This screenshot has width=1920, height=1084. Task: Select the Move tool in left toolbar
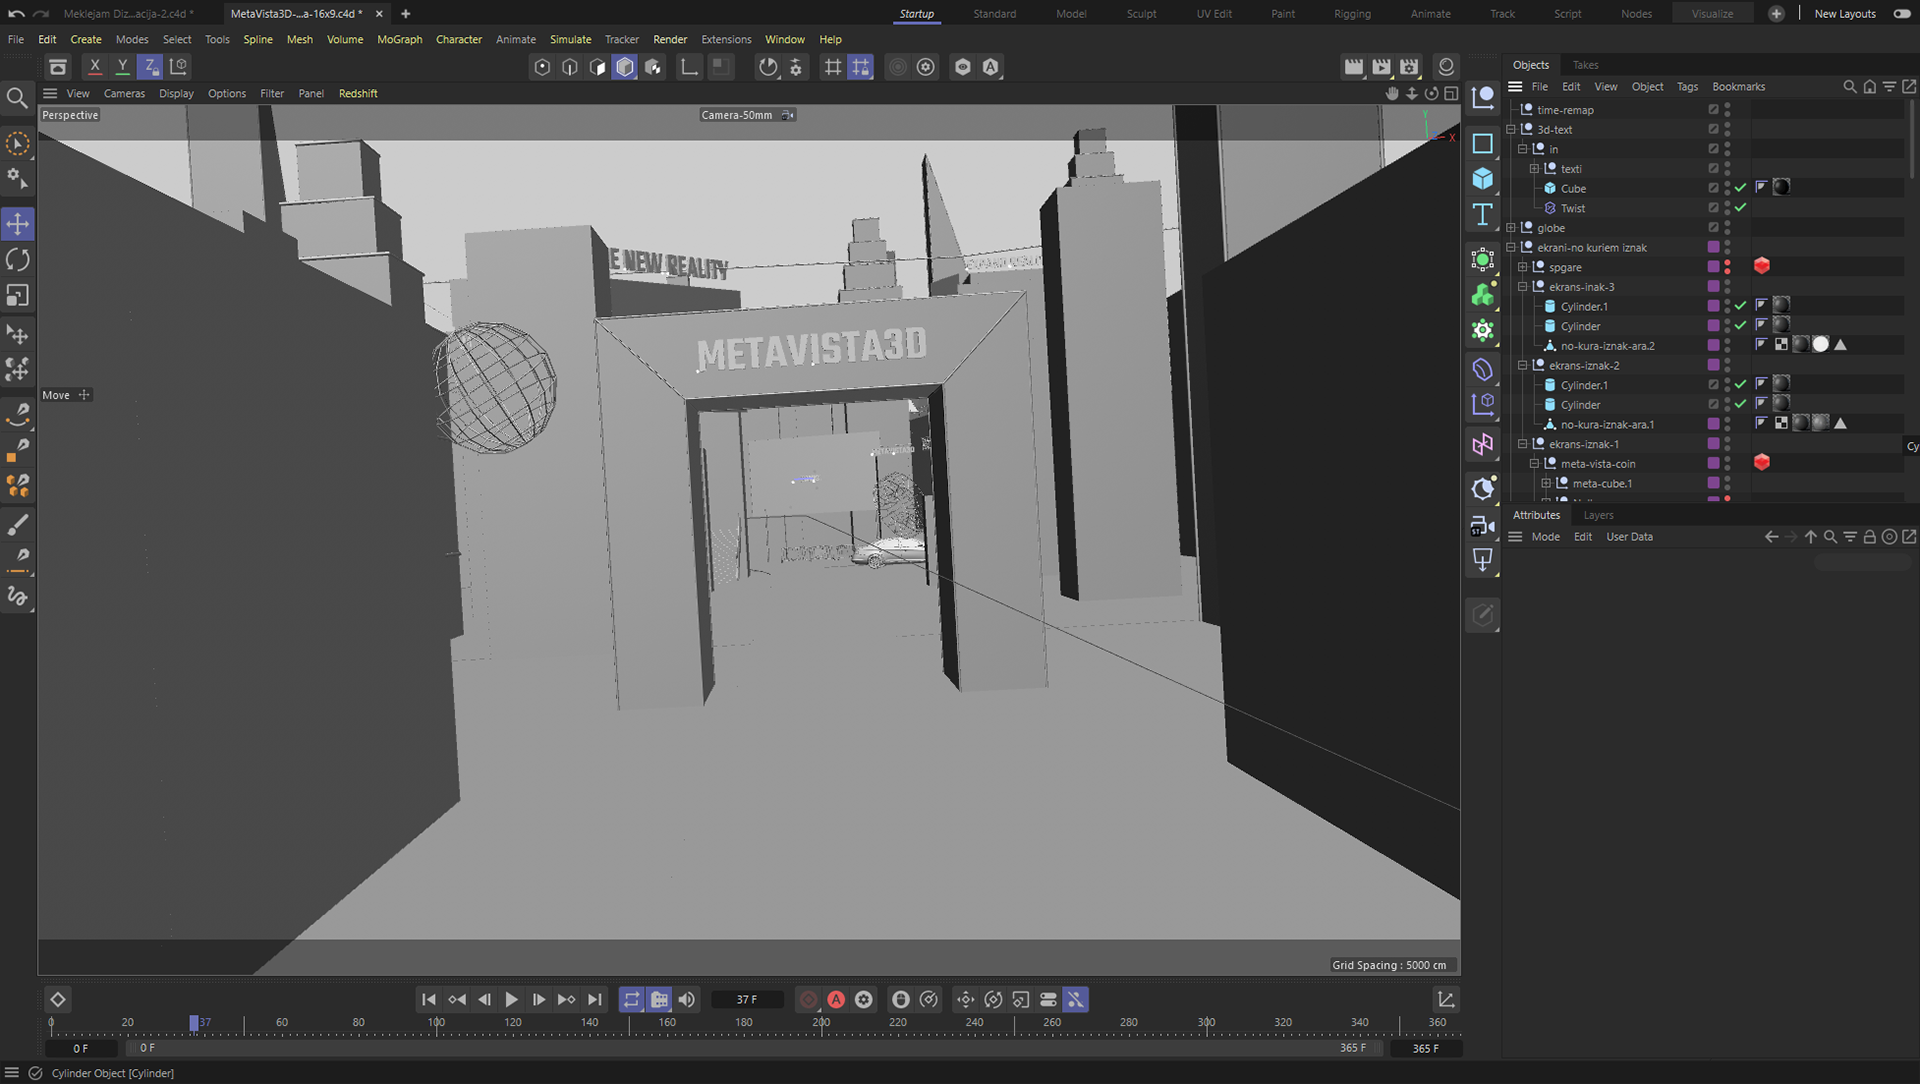tap(18, 224)
